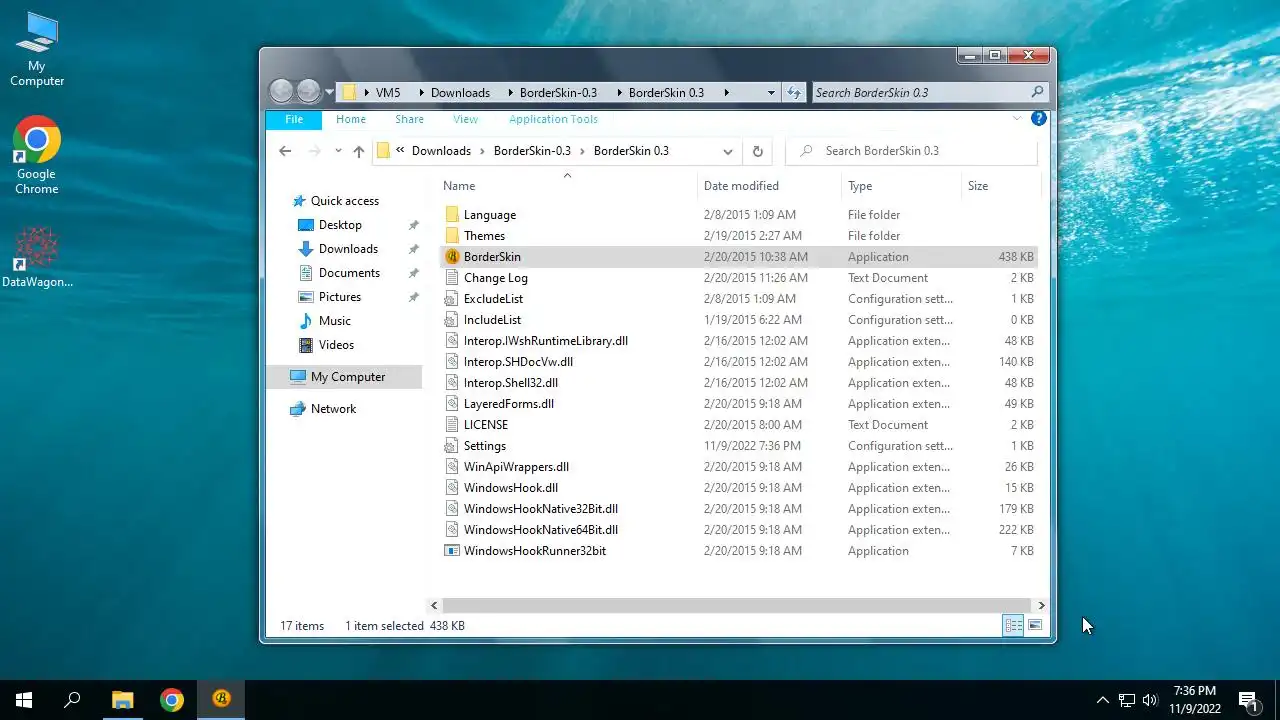Screen dimensions: 1280x720
Task: Open the File ribbon tab
Action: pos(294,119)
